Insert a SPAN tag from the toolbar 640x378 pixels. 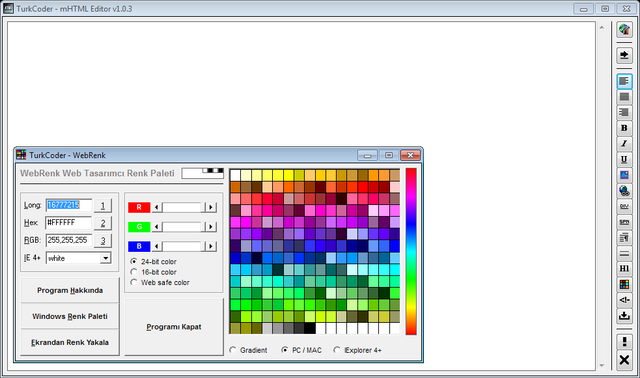(x=624, y=222)
